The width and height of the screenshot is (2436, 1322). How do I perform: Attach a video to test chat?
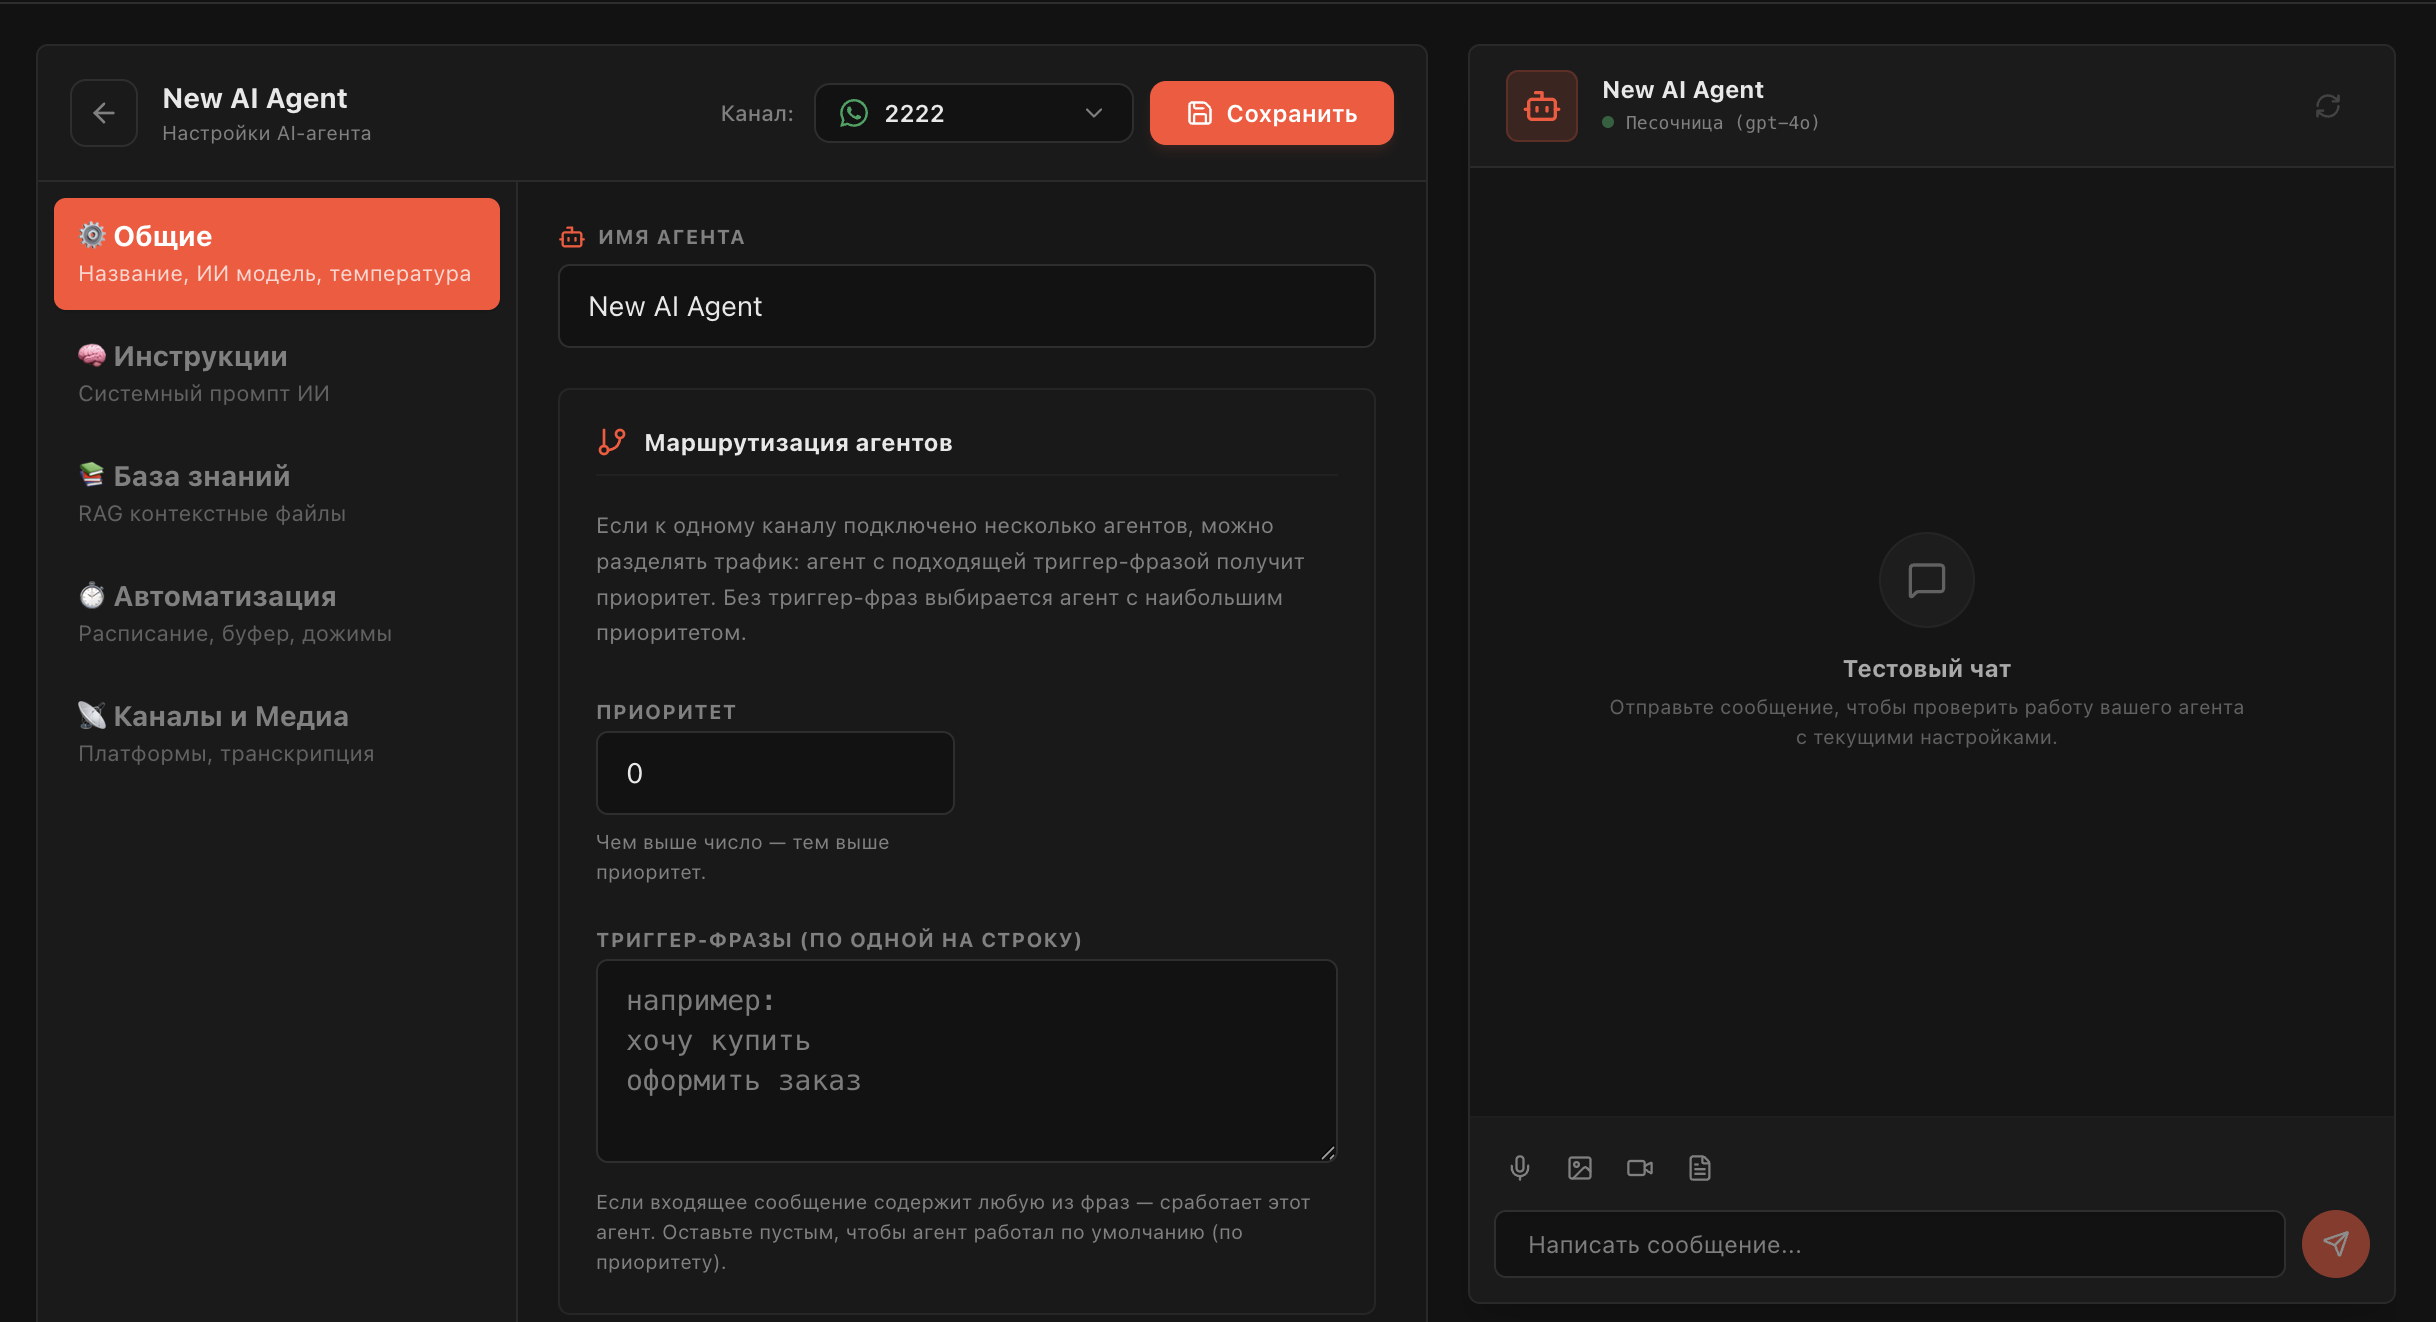coord(1640,1168)
